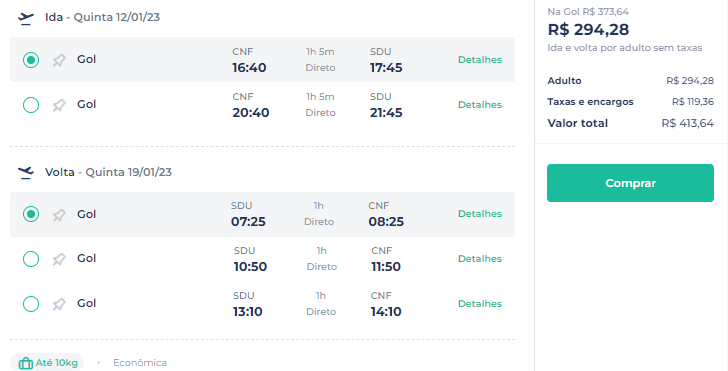Open Detalhes for the 13:10 return flight
The height and width of the screenshot is (371, 728).
click(480, 304)
